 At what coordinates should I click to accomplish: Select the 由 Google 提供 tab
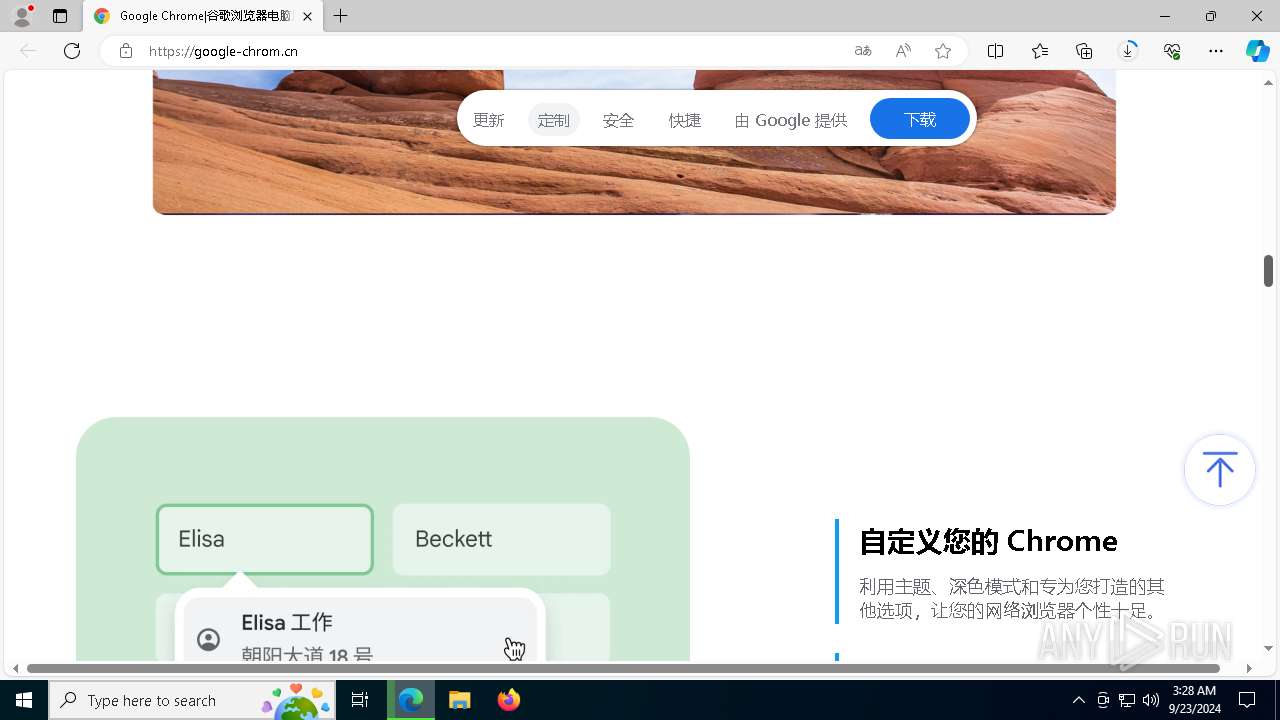point(791,120)
